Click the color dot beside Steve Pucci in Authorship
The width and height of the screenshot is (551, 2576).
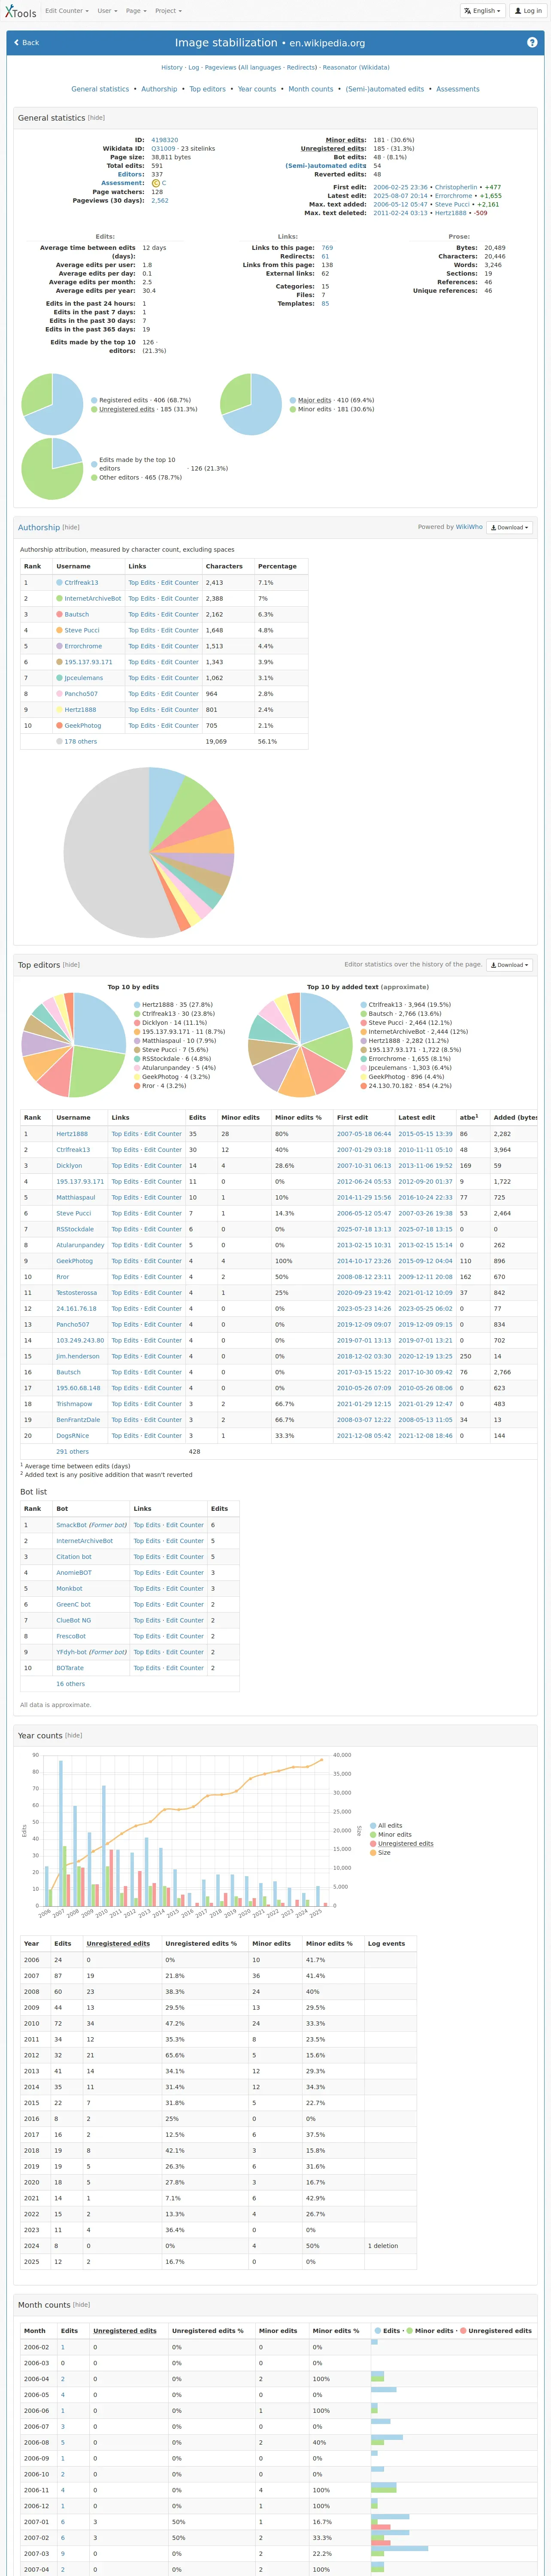[59, 630]
